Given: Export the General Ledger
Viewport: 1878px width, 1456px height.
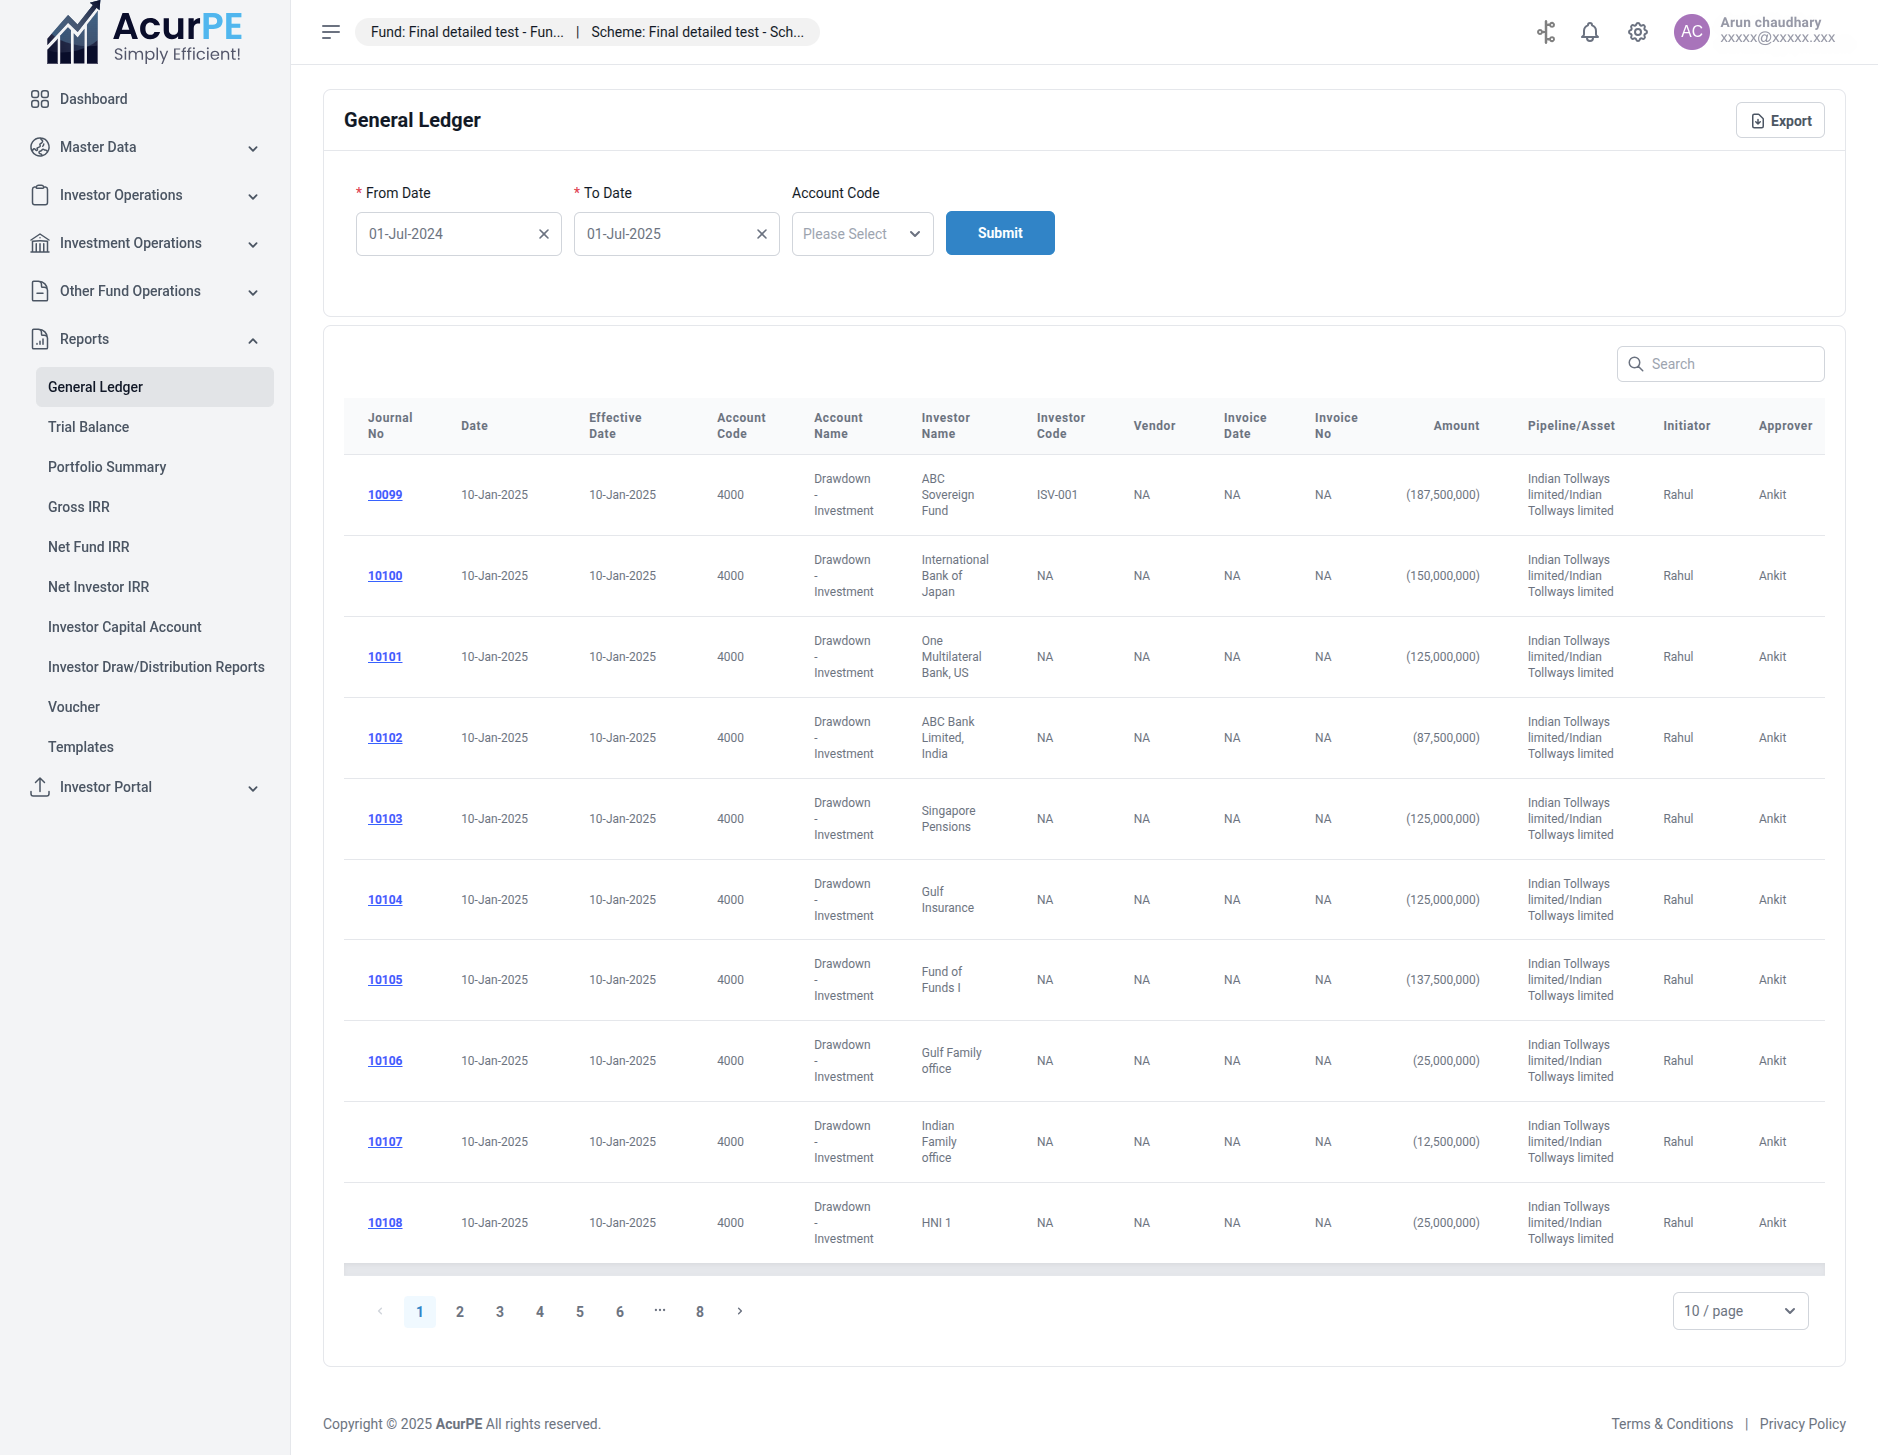Looking at the screenshot, I should click(1780, 121).
